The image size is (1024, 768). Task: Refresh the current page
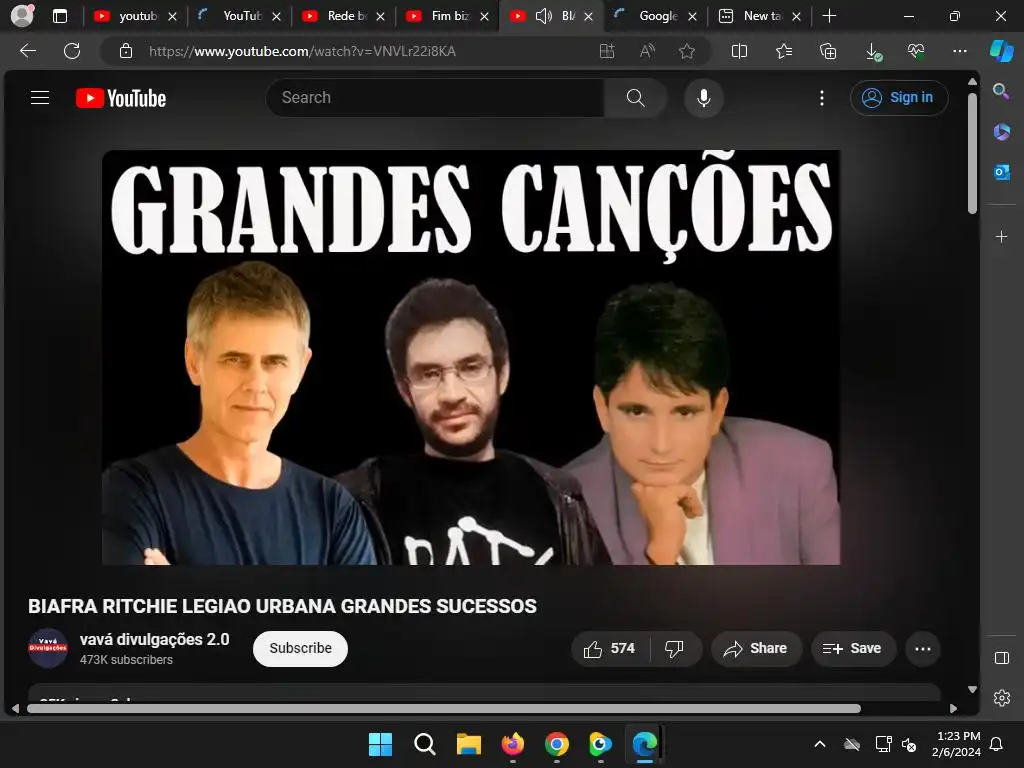pyautogui.click(x=72, y=51)
